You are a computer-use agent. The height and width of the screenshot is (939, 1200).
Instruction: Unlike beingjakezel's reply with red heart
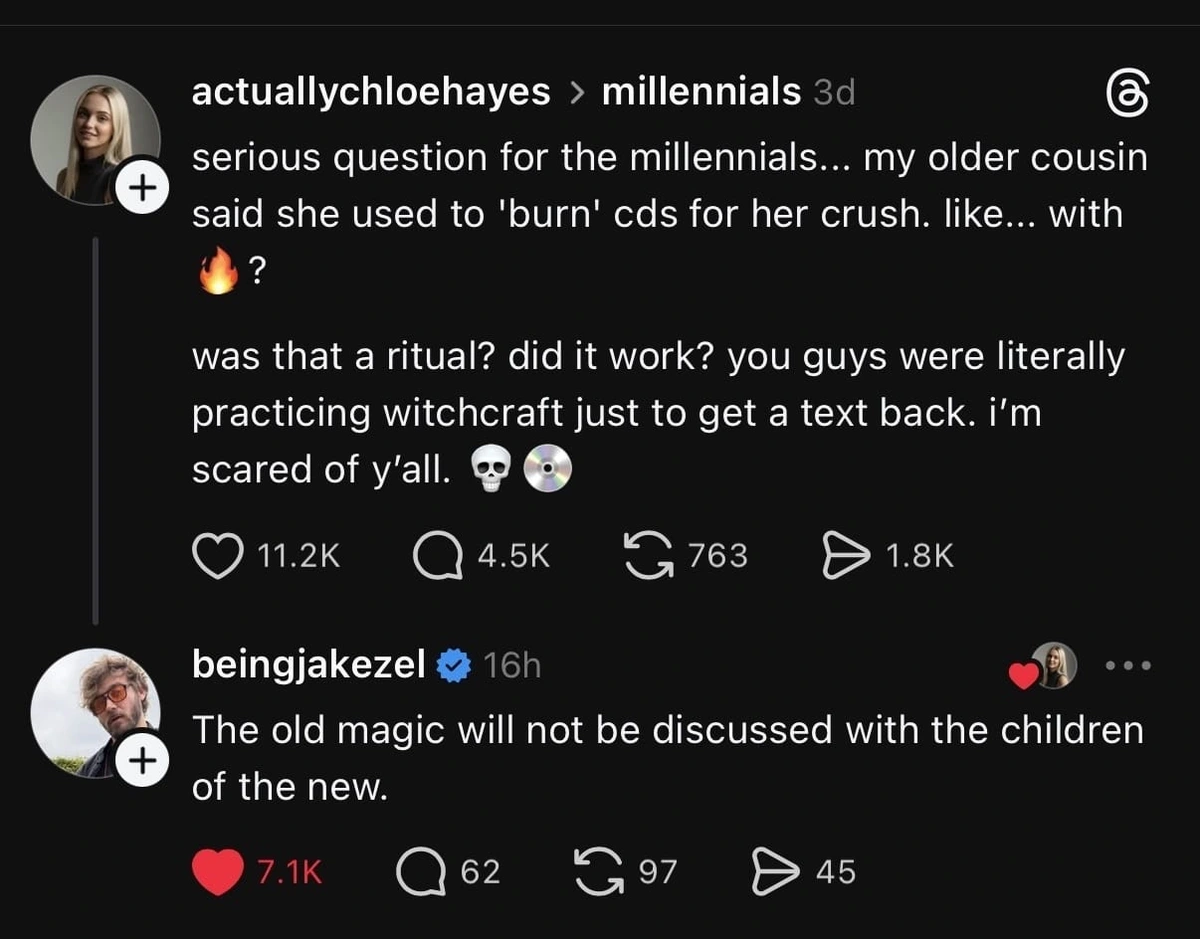tap(216, 872)
